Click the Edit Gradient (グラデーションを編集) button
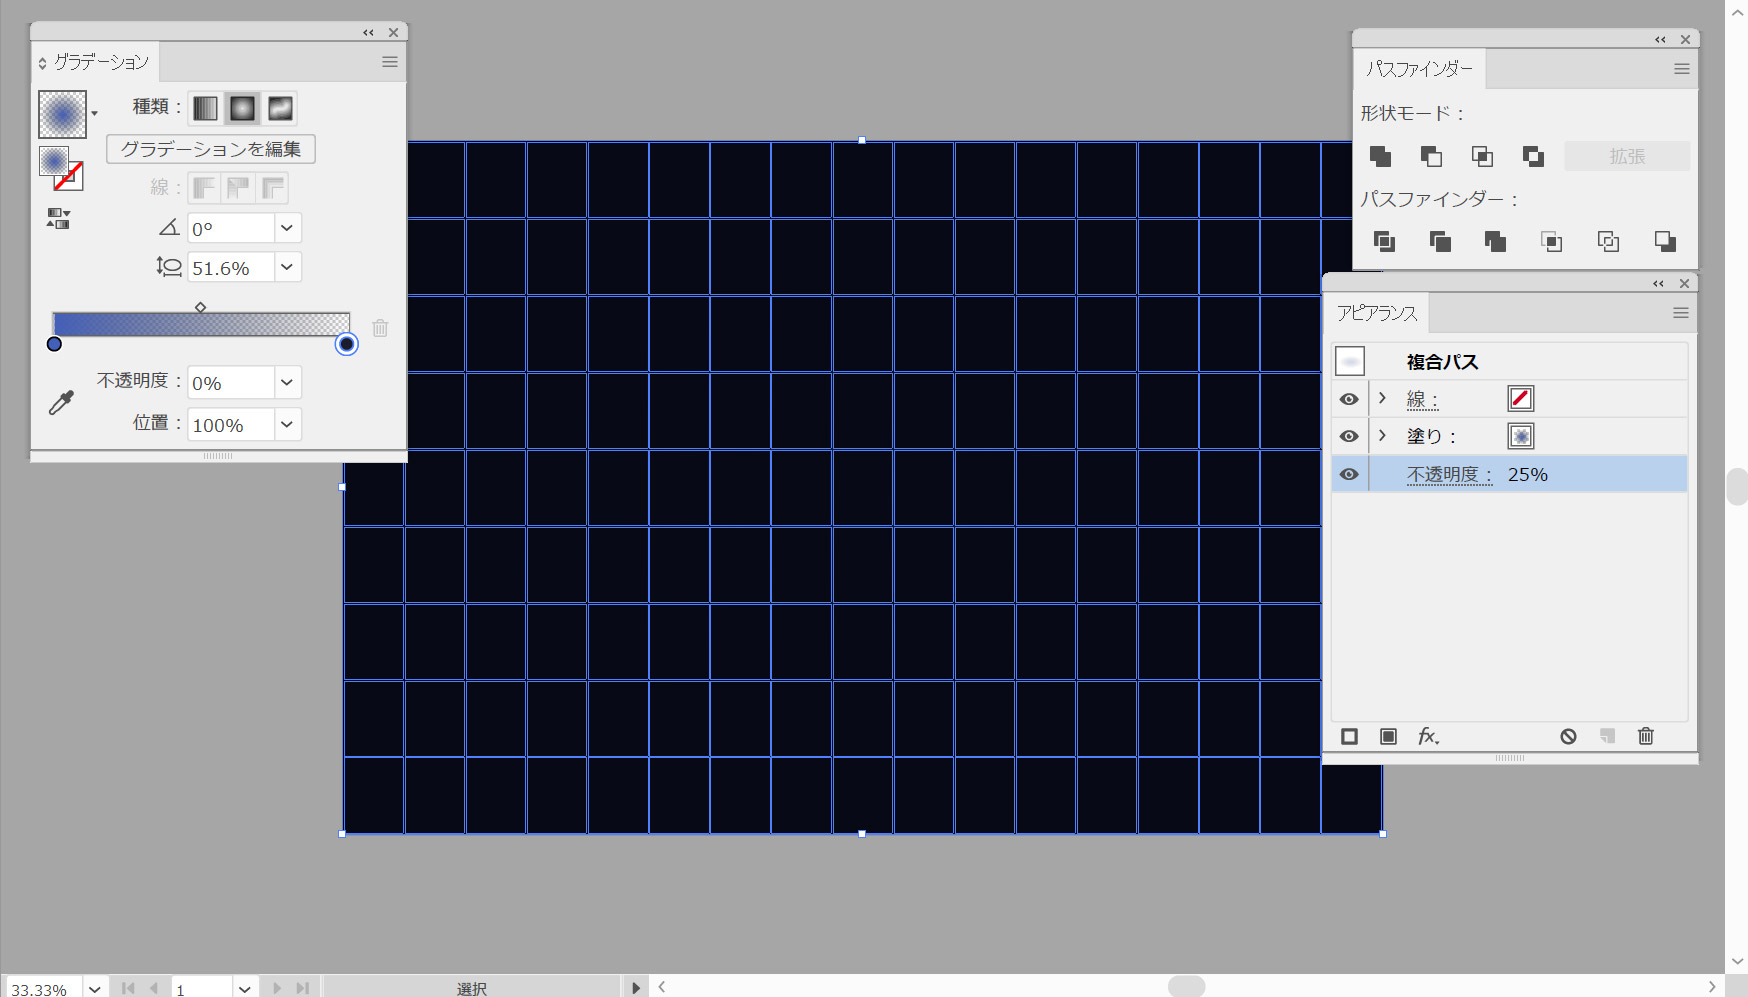 (x=211, y=149)
